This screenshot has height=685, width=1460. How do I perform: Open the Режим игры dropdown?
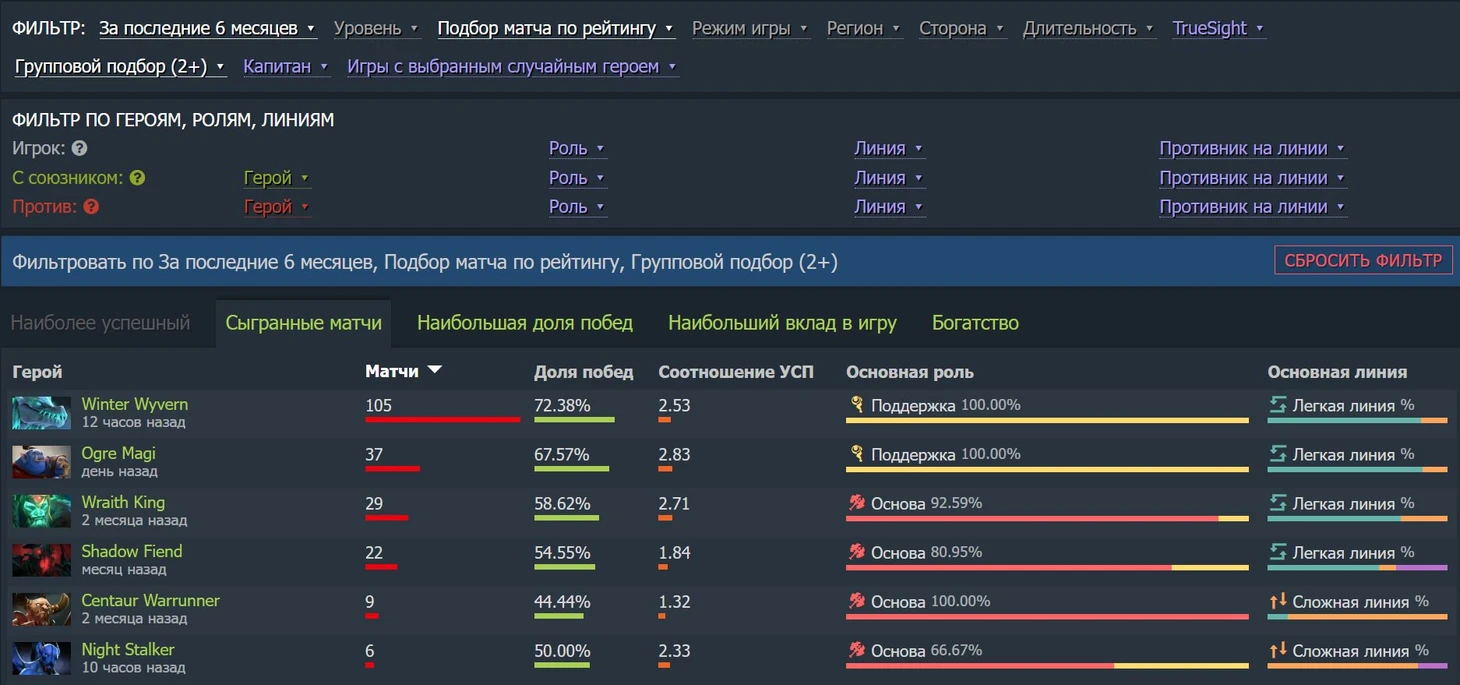[750, 28]
